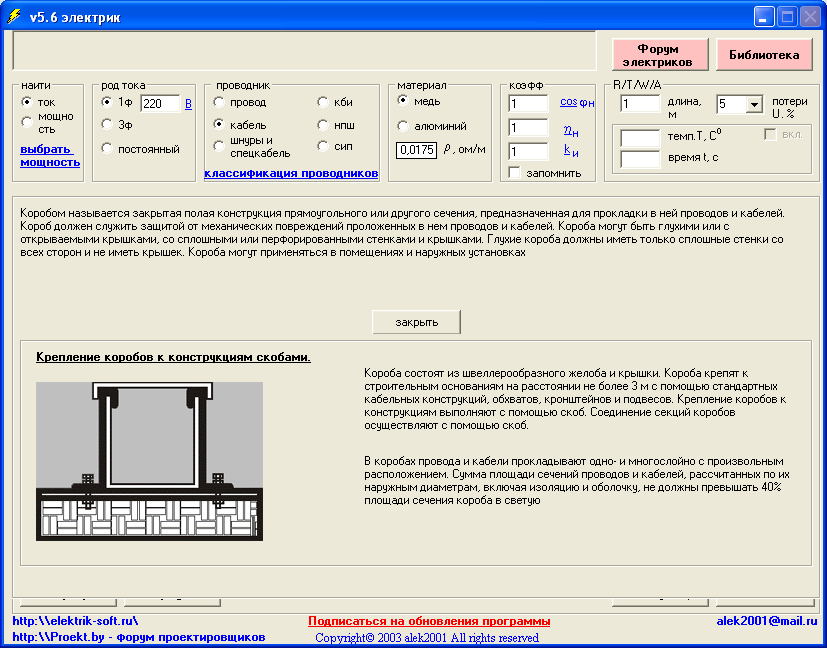The height and width of the screenshot is (648, 827).
Task: Focus the kи coefficient input
Action: pyautogui.click(x=528, y=151)
